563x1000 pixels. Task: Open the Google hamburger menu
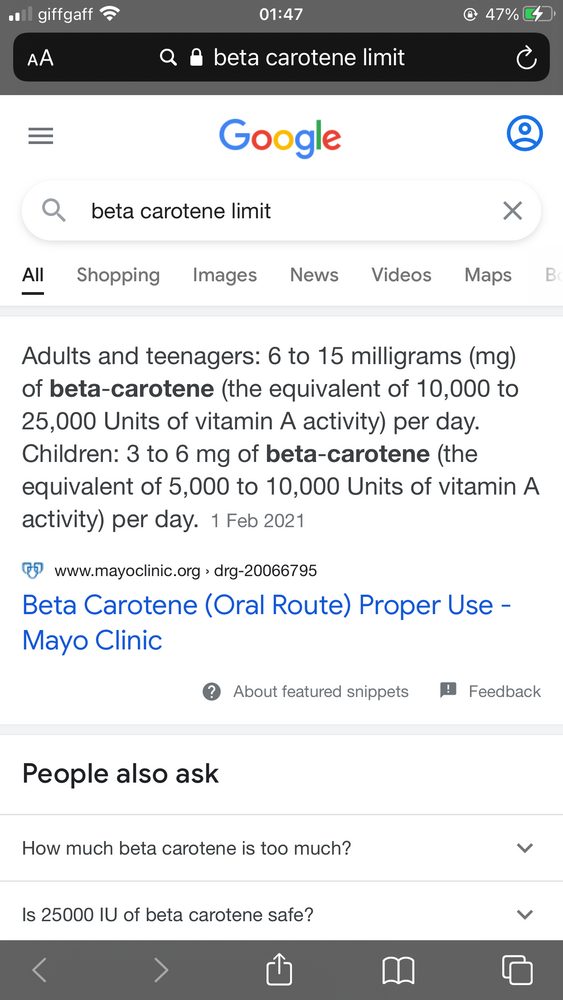[41, 136]
